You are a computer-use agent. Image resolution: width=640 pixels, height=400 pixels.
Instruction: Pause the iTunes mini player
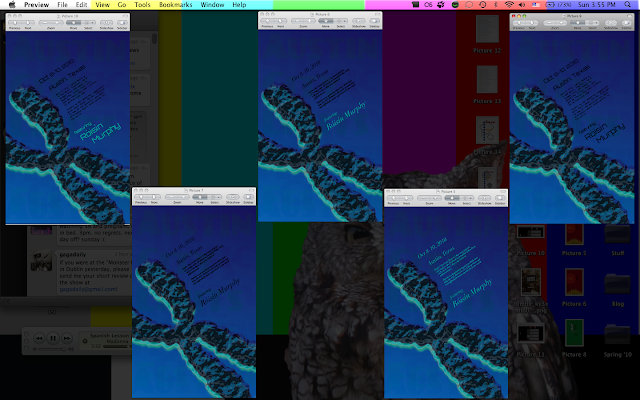point(53,338)
